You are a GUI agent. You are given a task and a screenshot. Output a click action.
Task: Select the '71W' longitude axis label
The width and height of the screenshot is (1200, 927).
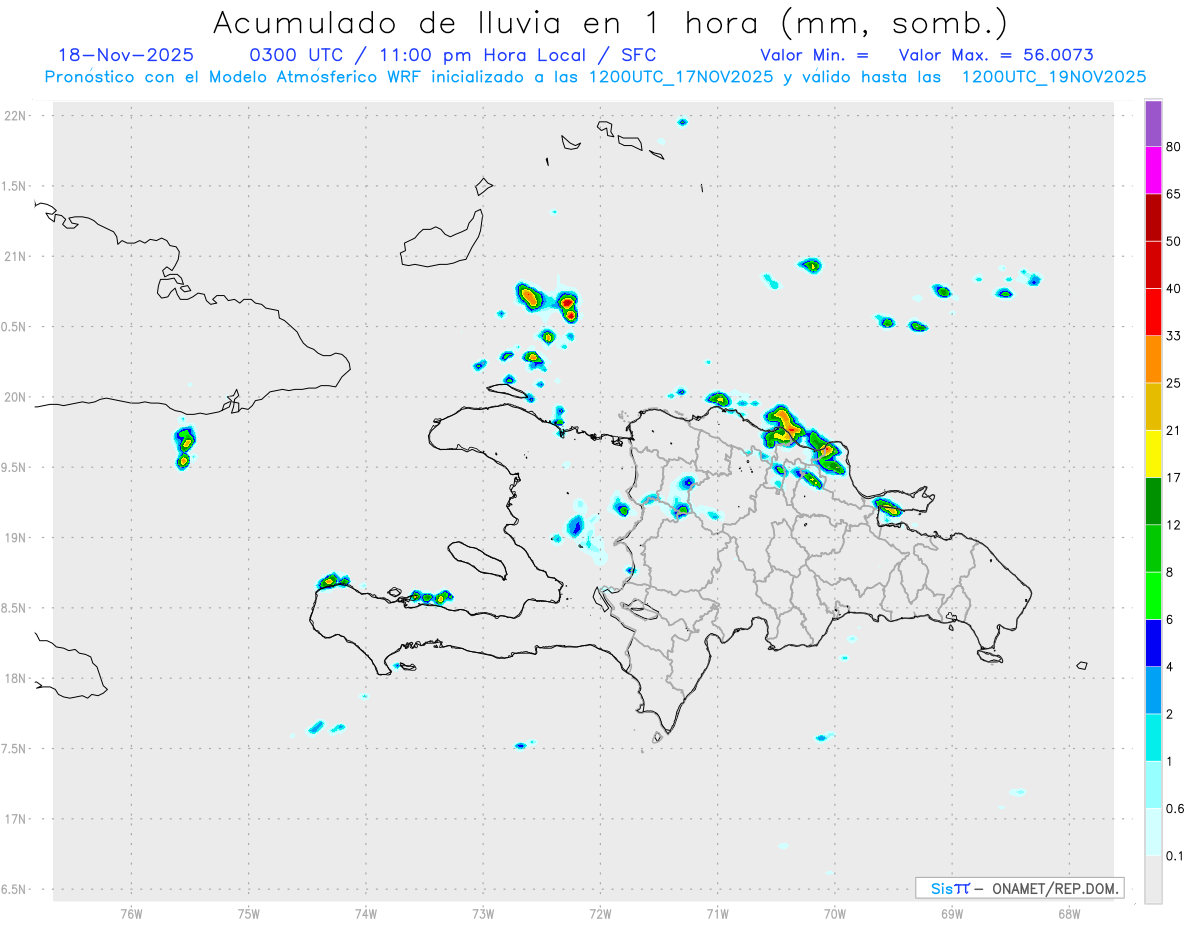coord(717,912)
